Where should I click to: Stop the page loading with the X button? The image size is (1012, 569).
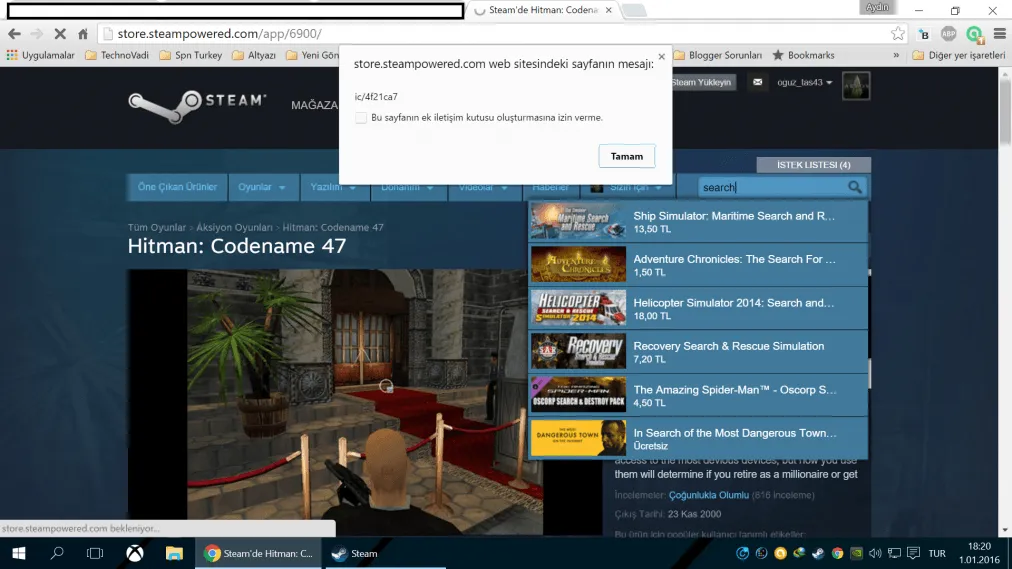point(60,34)
